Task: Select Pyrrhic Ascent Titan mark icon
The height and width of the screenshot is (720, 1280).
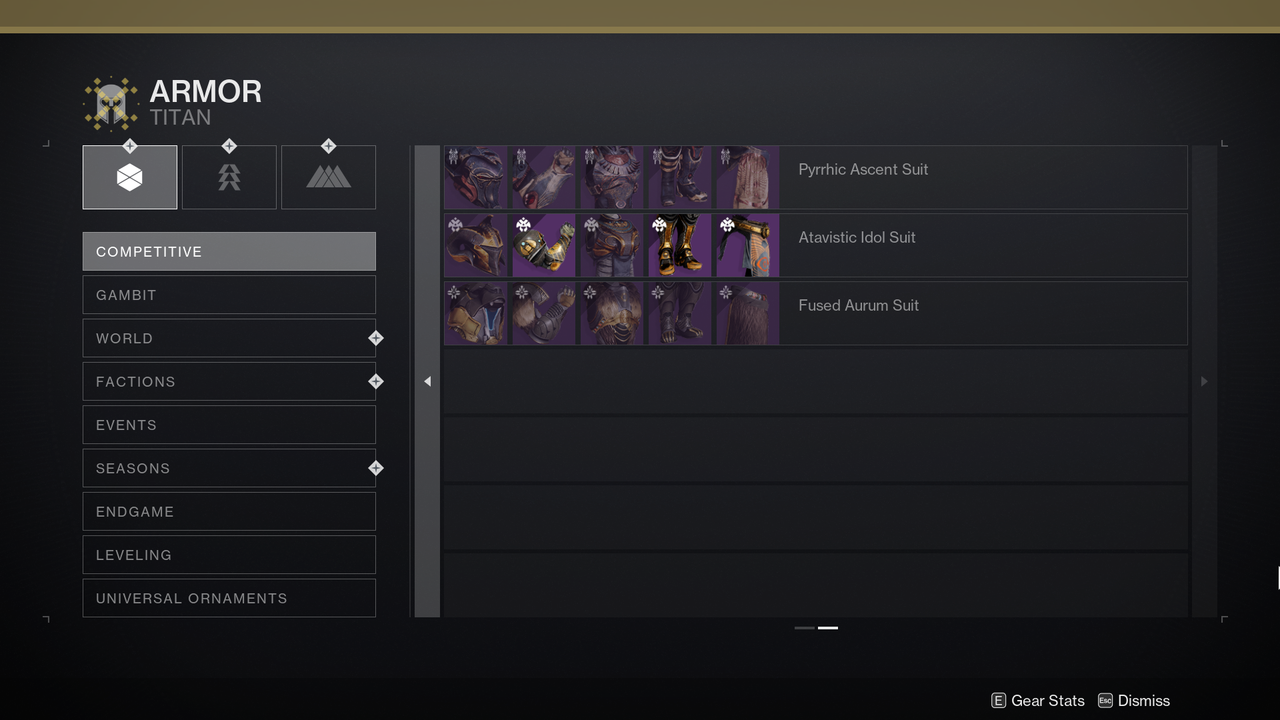Action: coord(748,177)
